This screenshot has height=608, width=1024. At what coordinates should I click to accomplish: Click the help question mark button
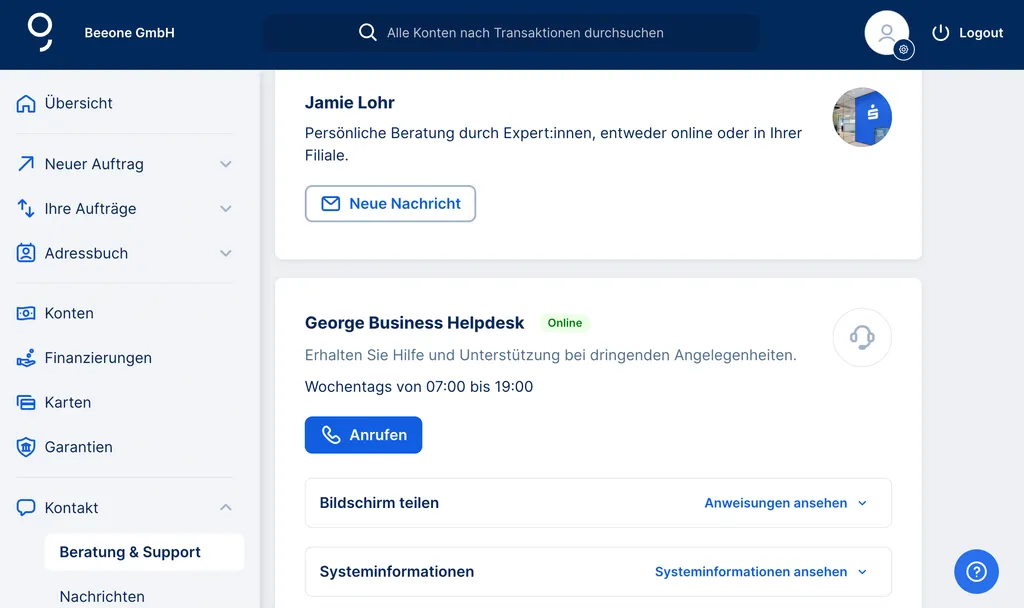(976, 572)
